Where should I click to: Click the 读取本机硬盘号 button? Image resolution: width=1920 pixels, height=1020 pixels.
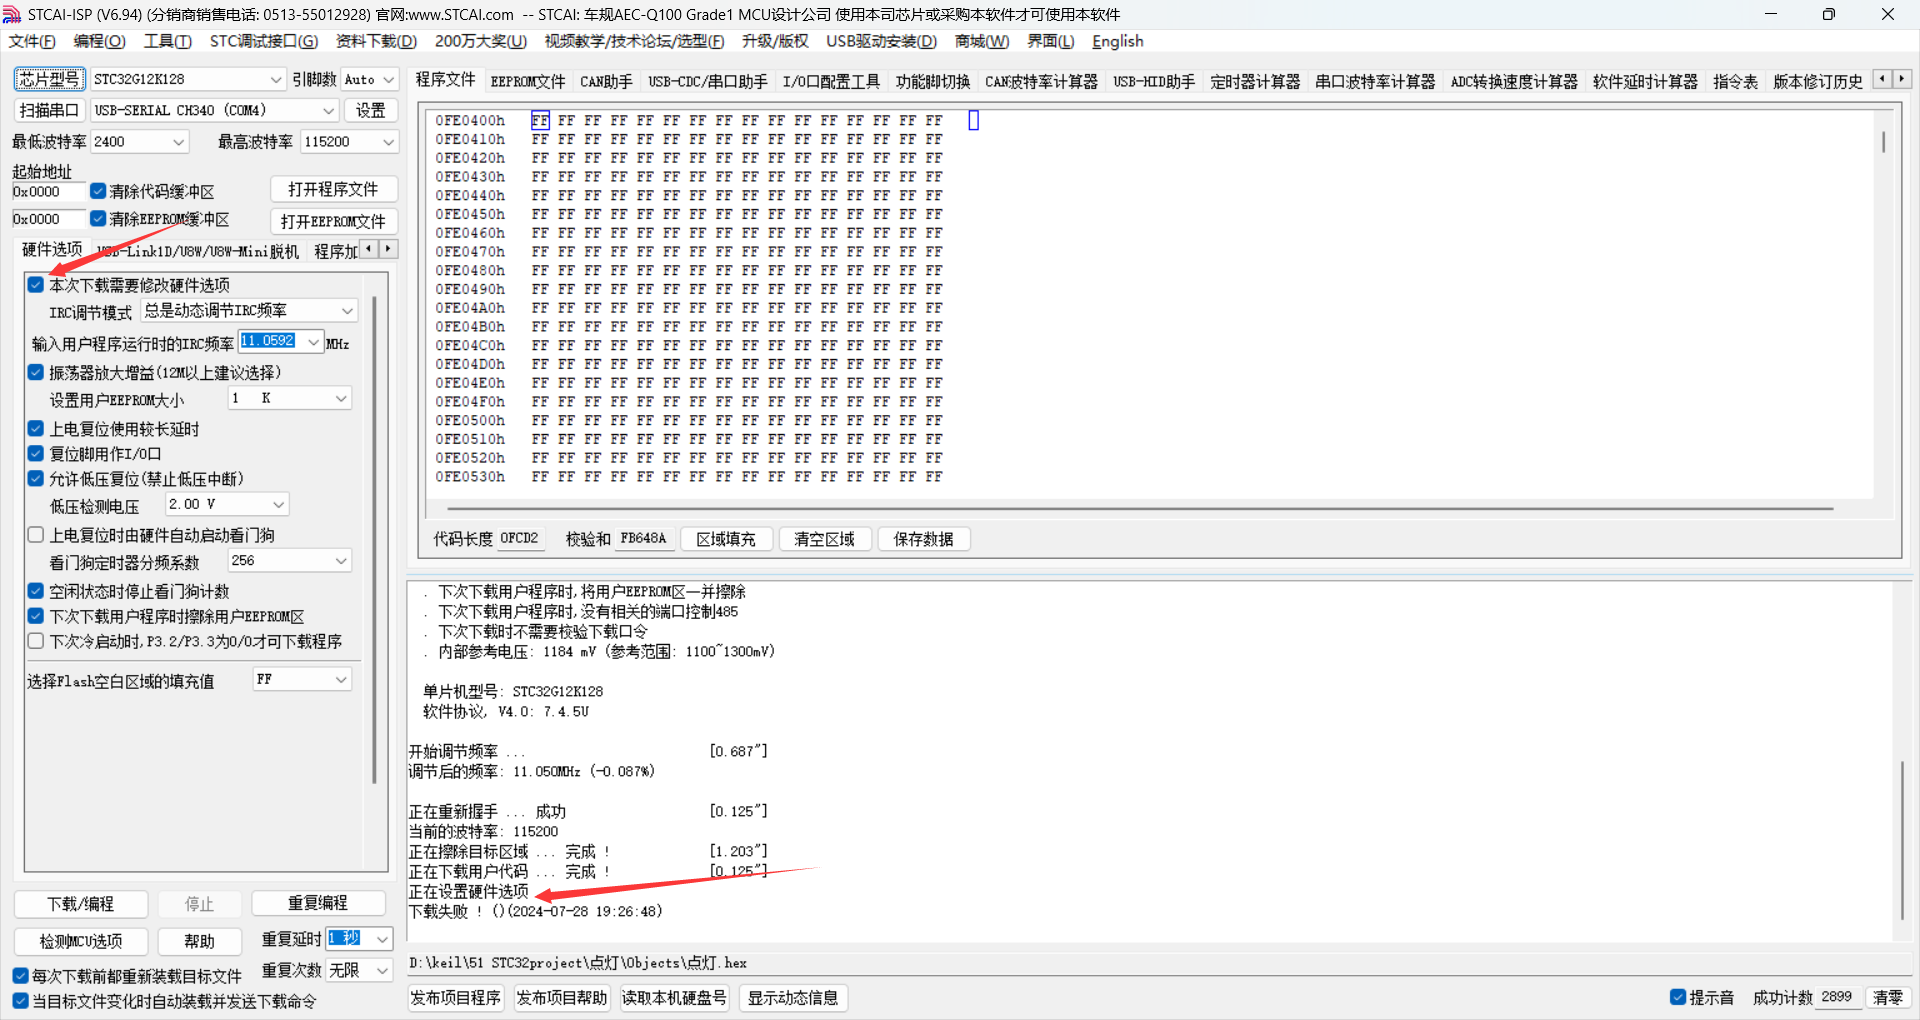coord(674,998)
